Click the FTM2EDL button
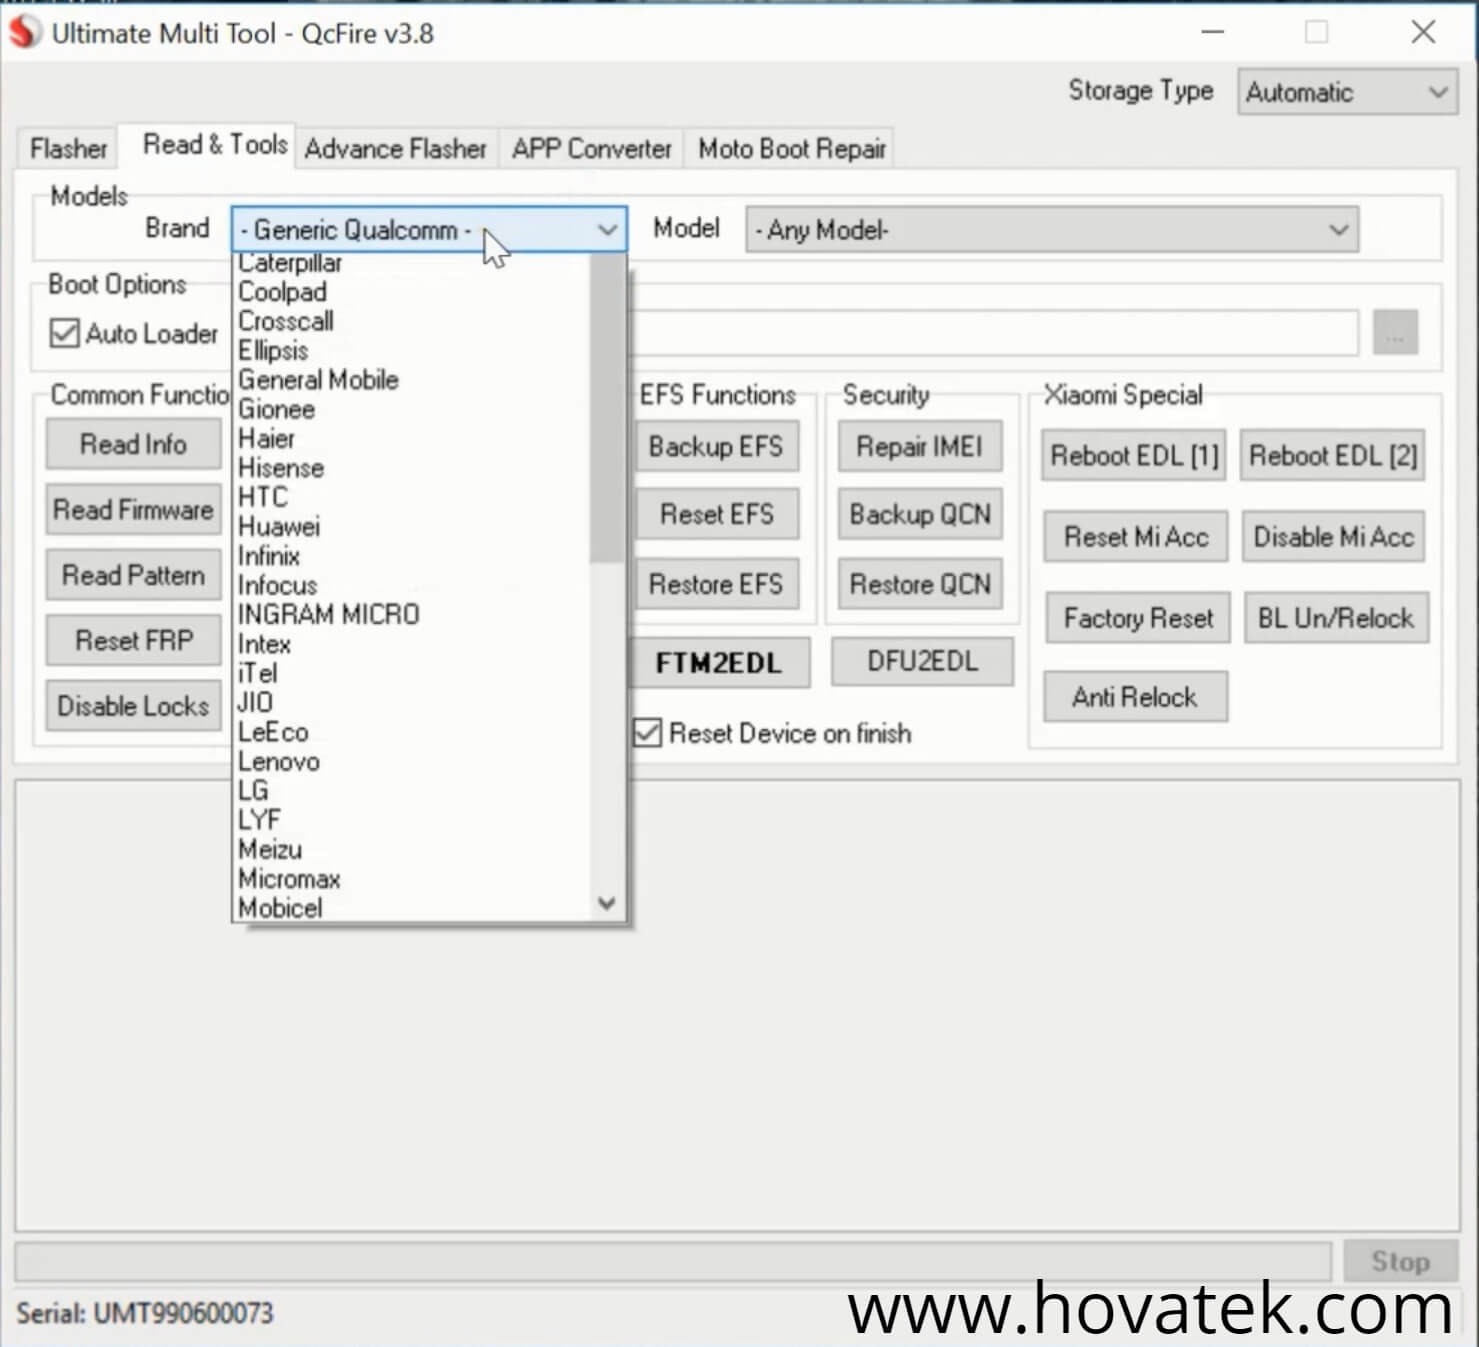Viewport: 1479px width, 1347px height. click(x=719, y=663)
